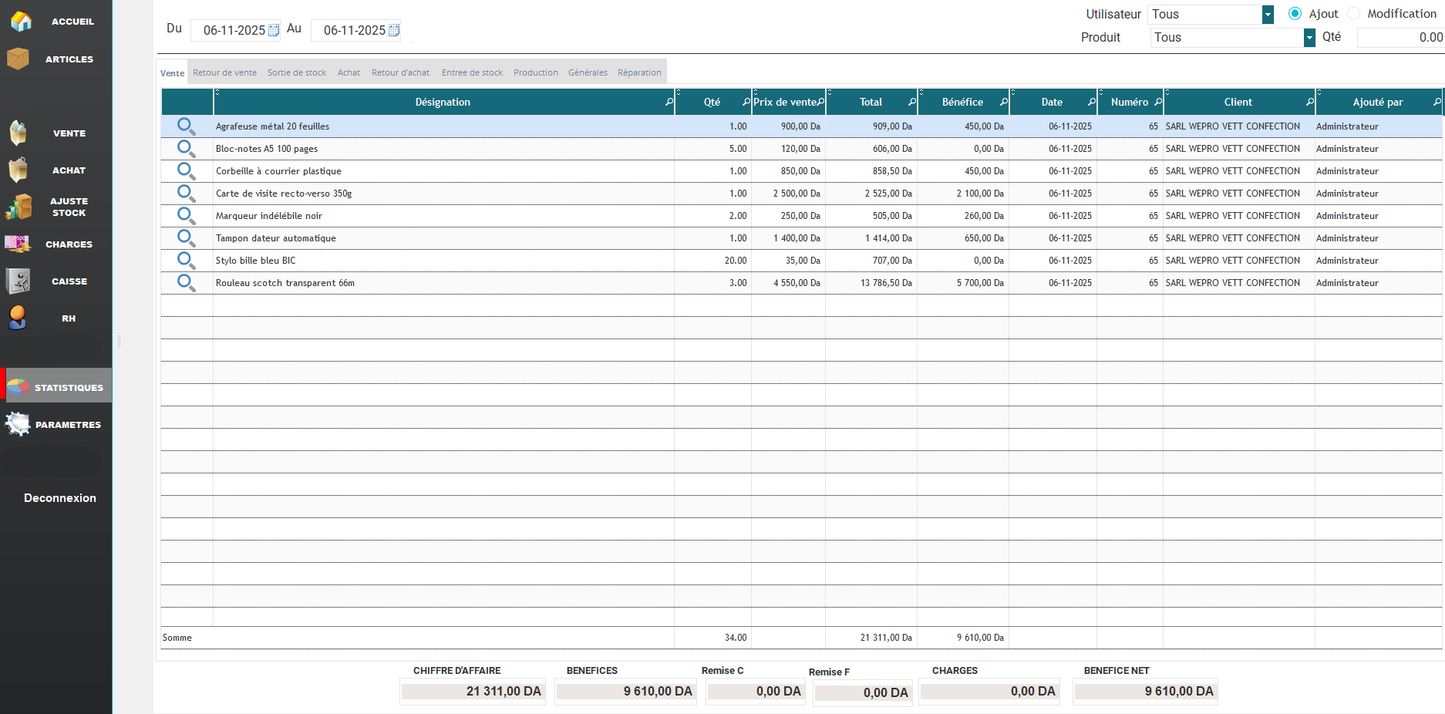Click the calendar icon in Du date field

pos(274,31)
